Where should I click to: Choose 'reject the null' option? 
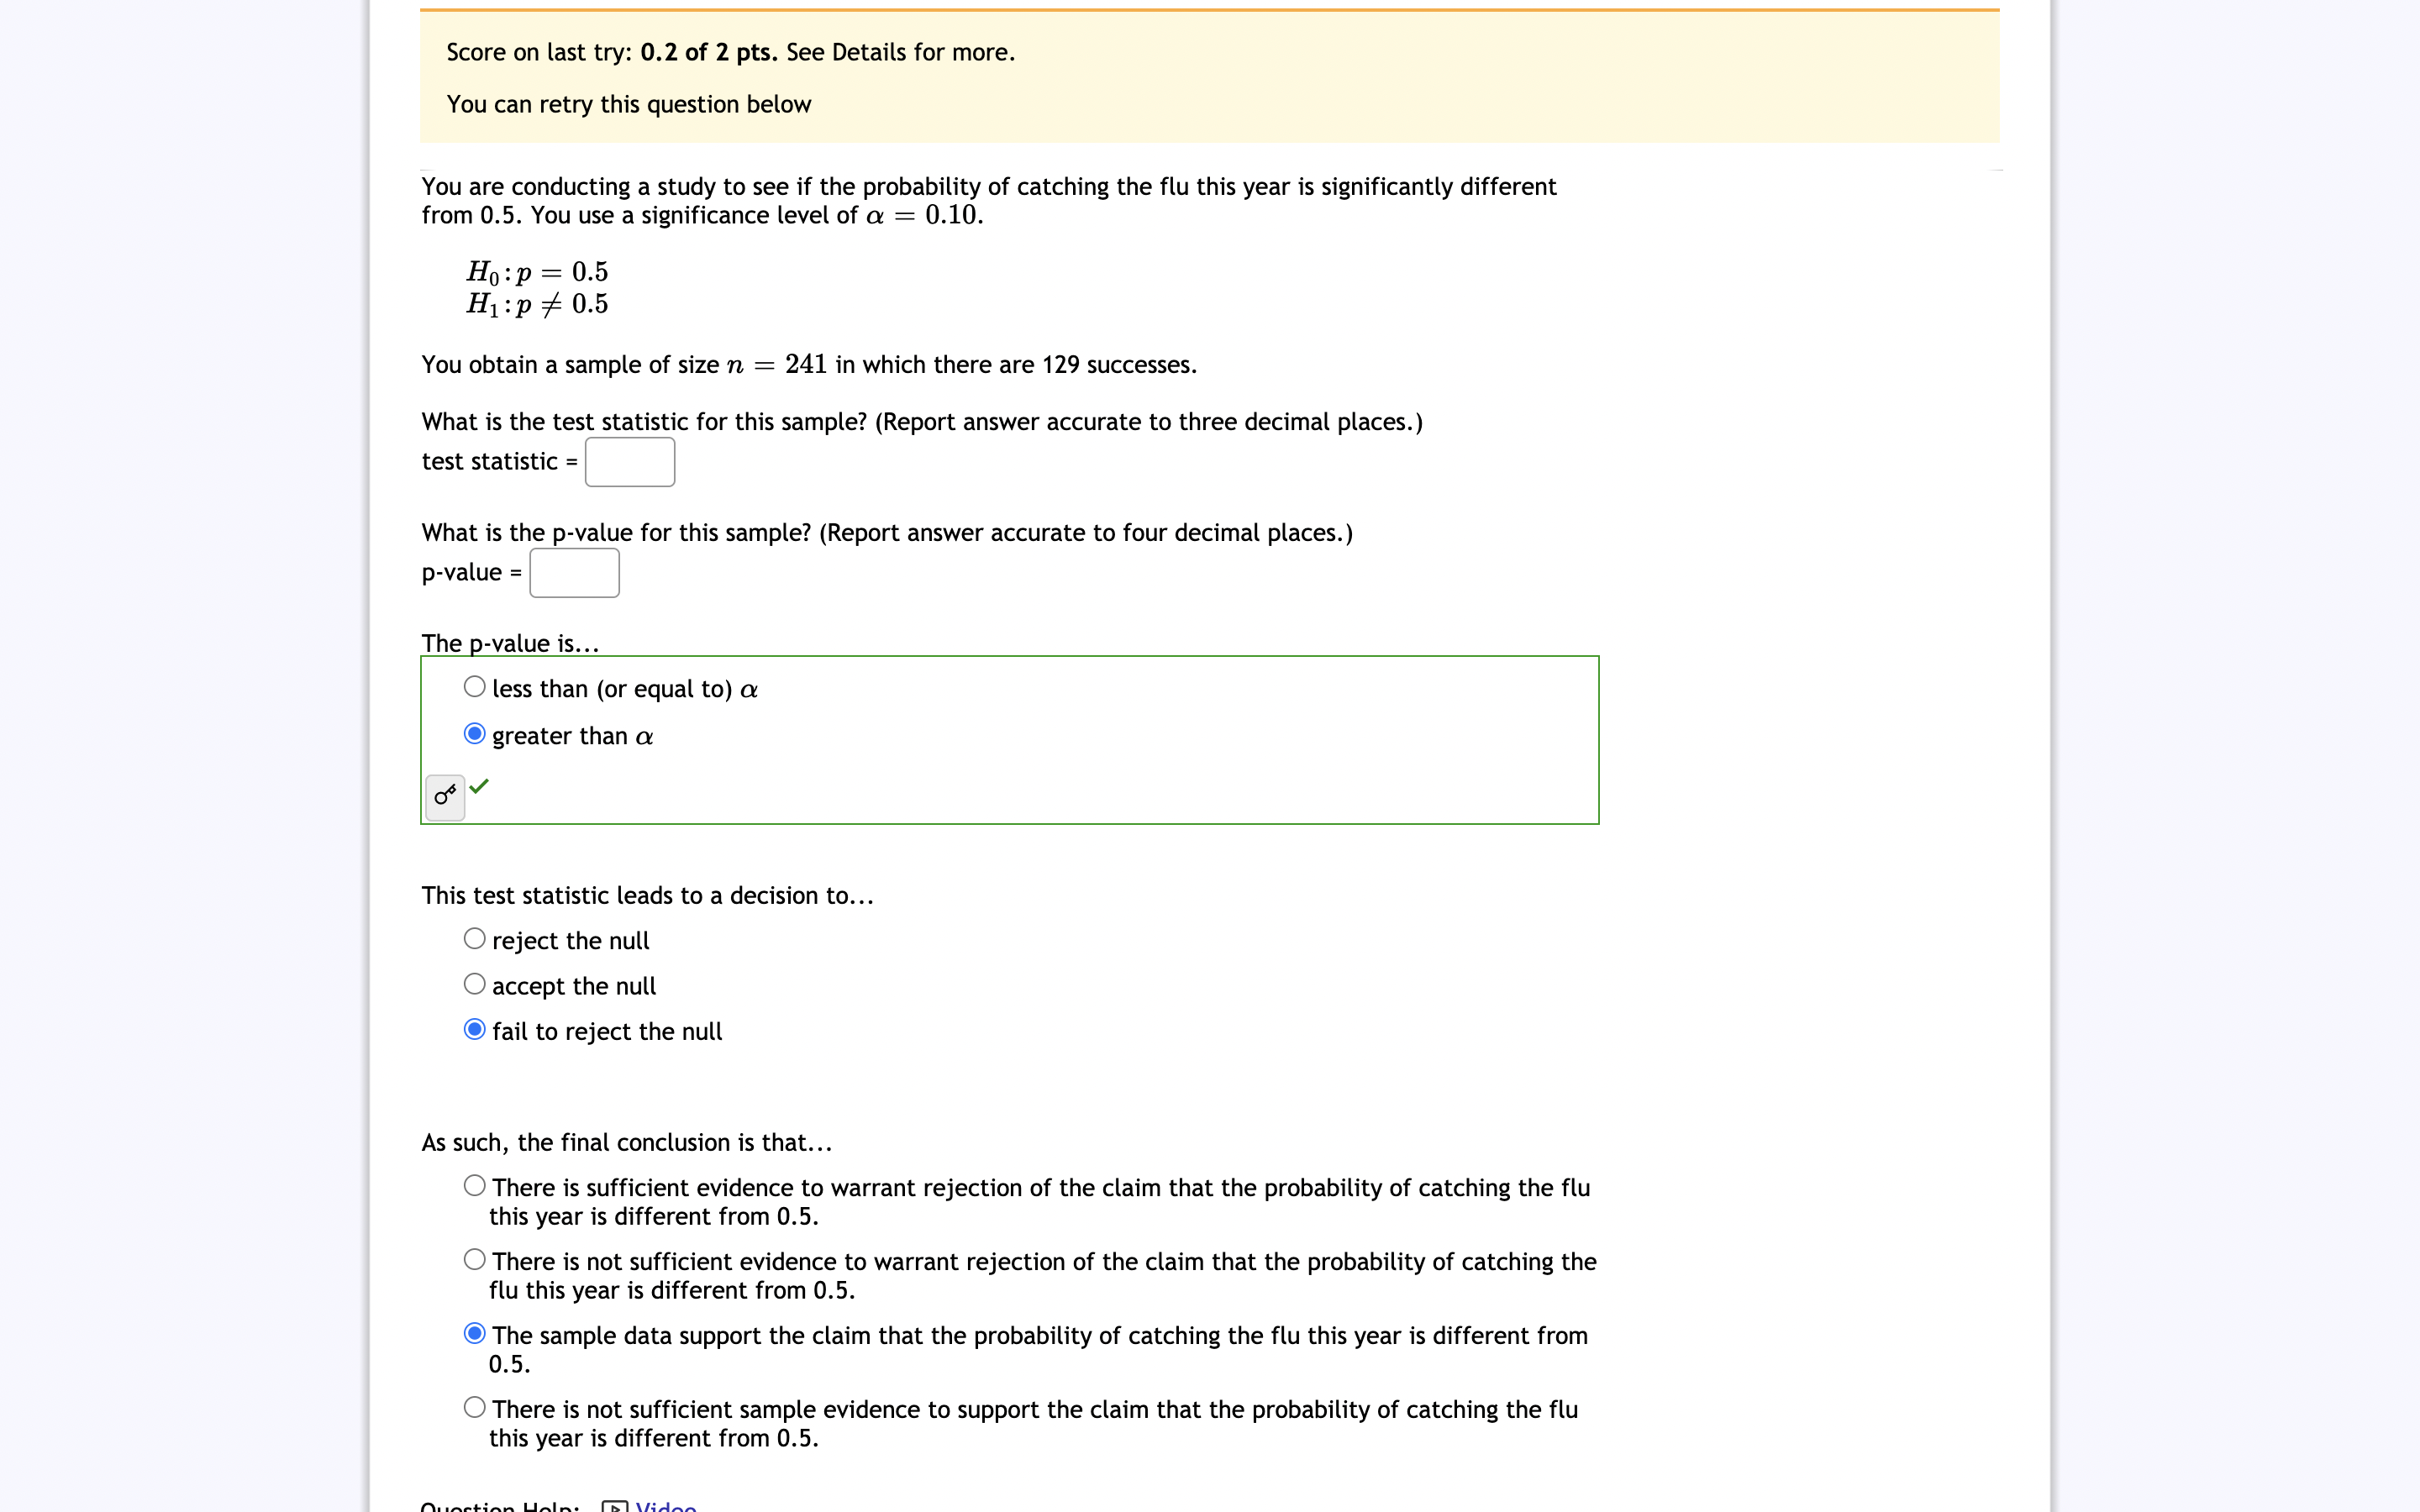(x=475, y=939)
